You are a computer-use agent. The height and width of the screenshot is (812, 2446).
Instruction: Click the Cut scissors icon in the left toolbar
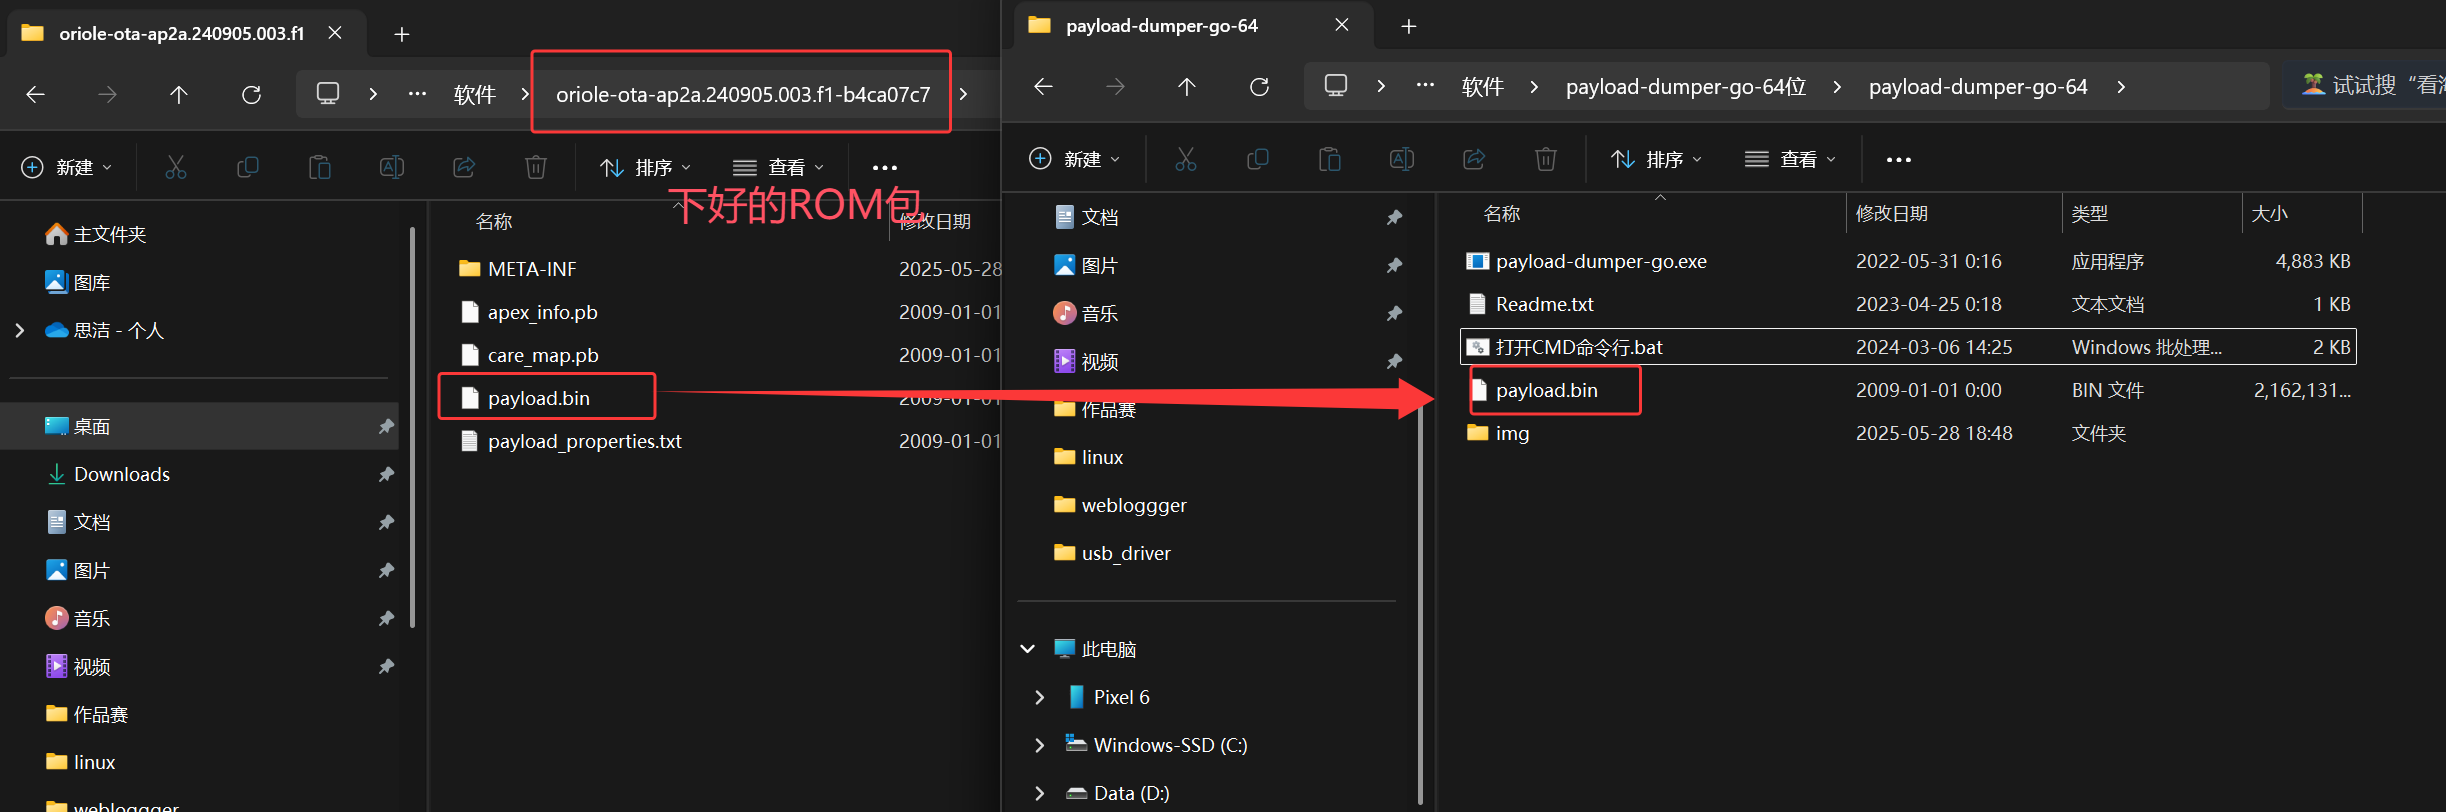pyautogui.click(x=176, y=167)
